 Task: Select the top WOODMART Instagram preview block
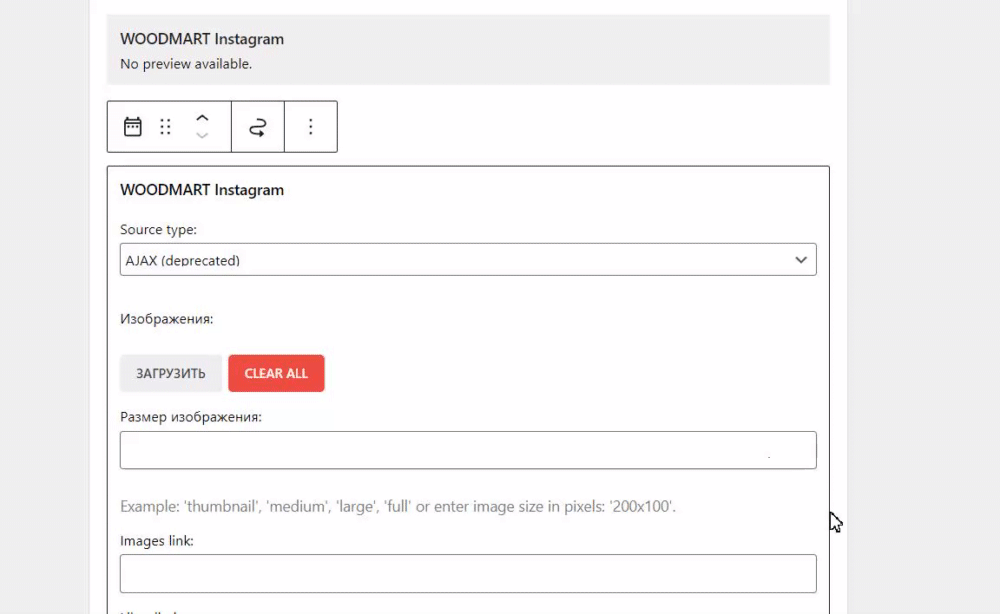pos(468,50)
